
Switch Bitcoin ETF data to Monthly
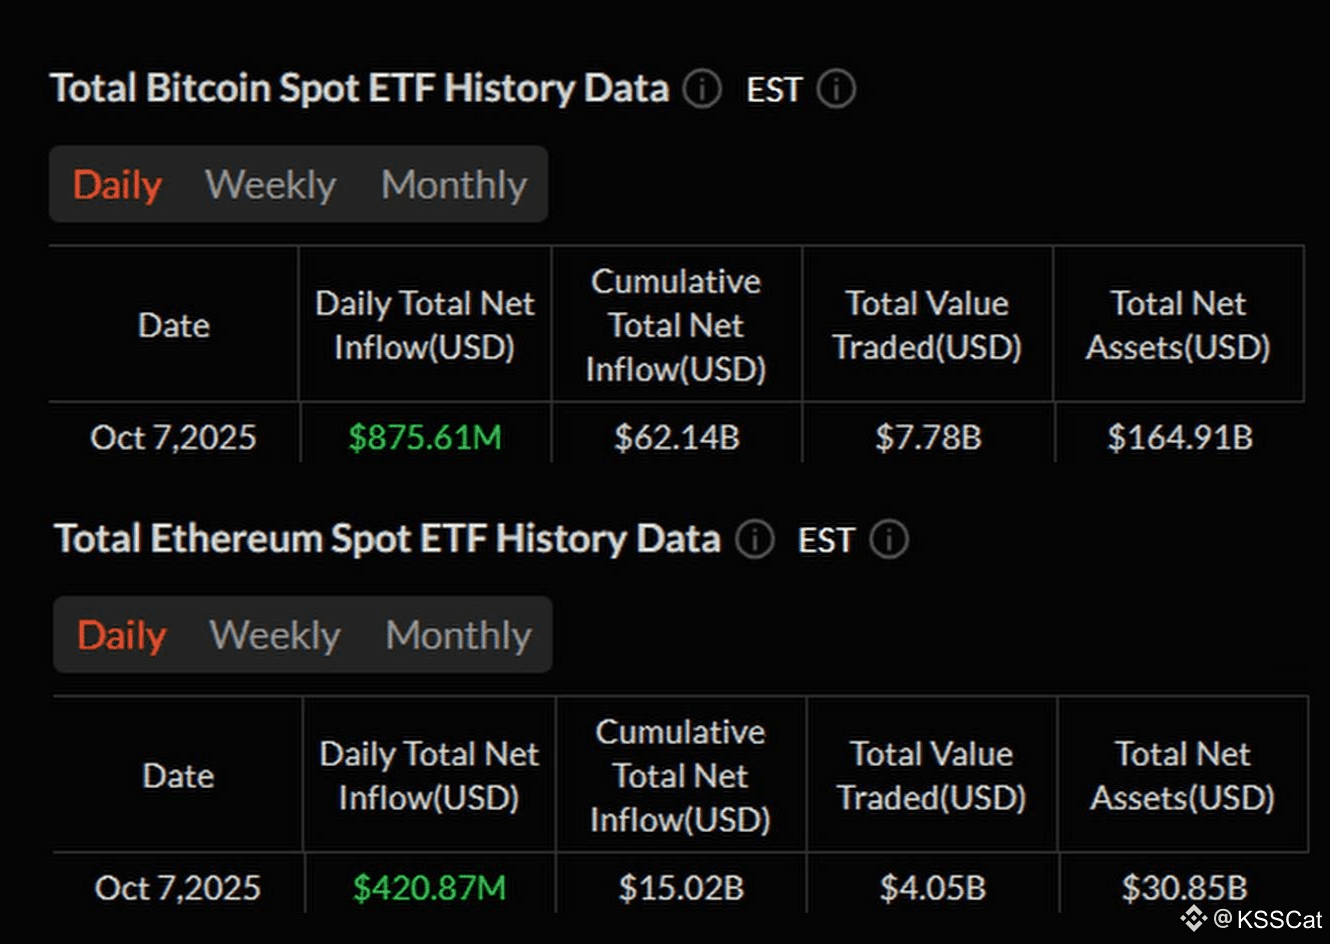tap(454, 185)
